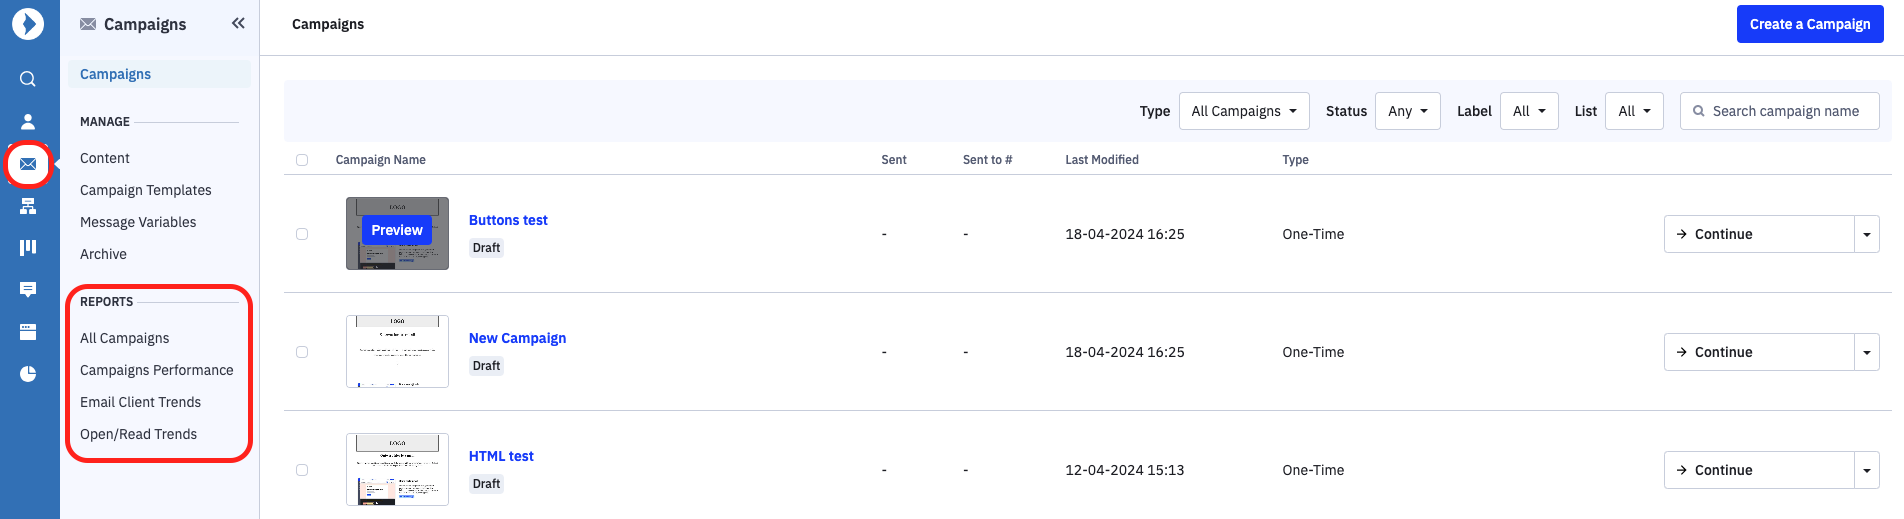Check the Buttons test campaign checkbox
The image size is (1904, 519).
click(x=302, y=234)
